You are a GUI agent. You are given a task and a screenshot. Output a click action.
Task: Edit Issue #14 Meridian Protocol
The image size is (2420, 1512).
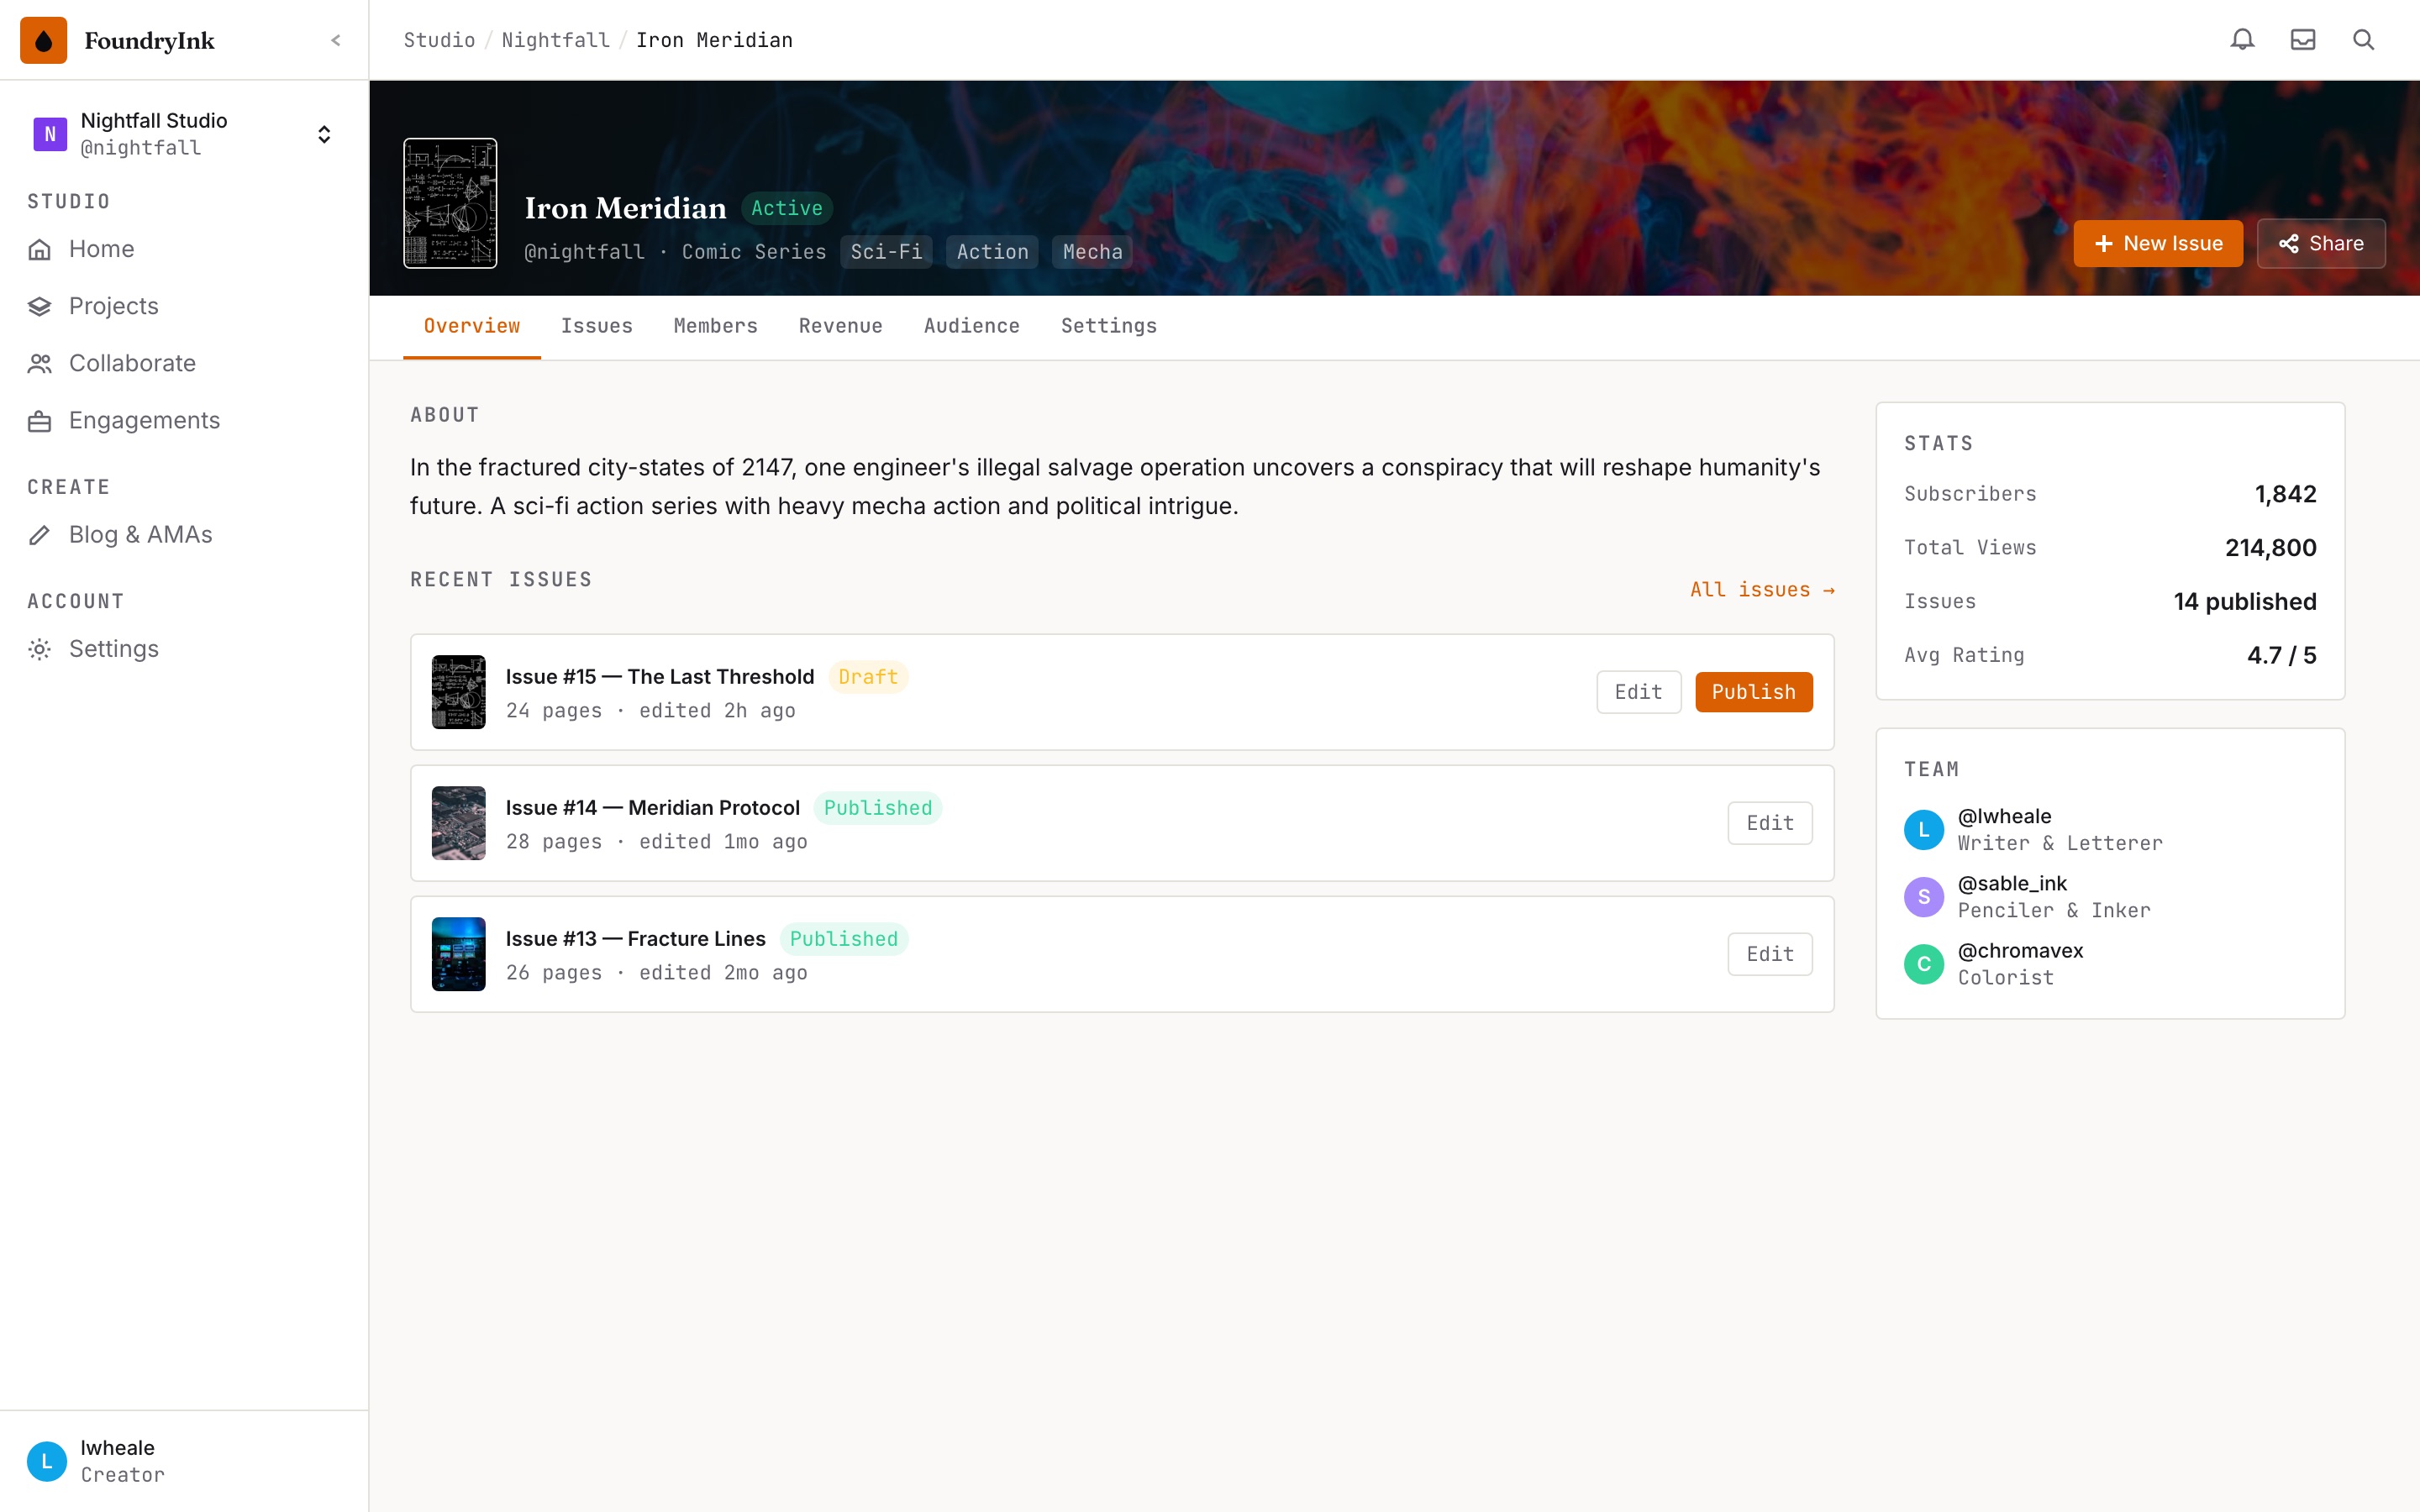click(x=1770, y=823)
